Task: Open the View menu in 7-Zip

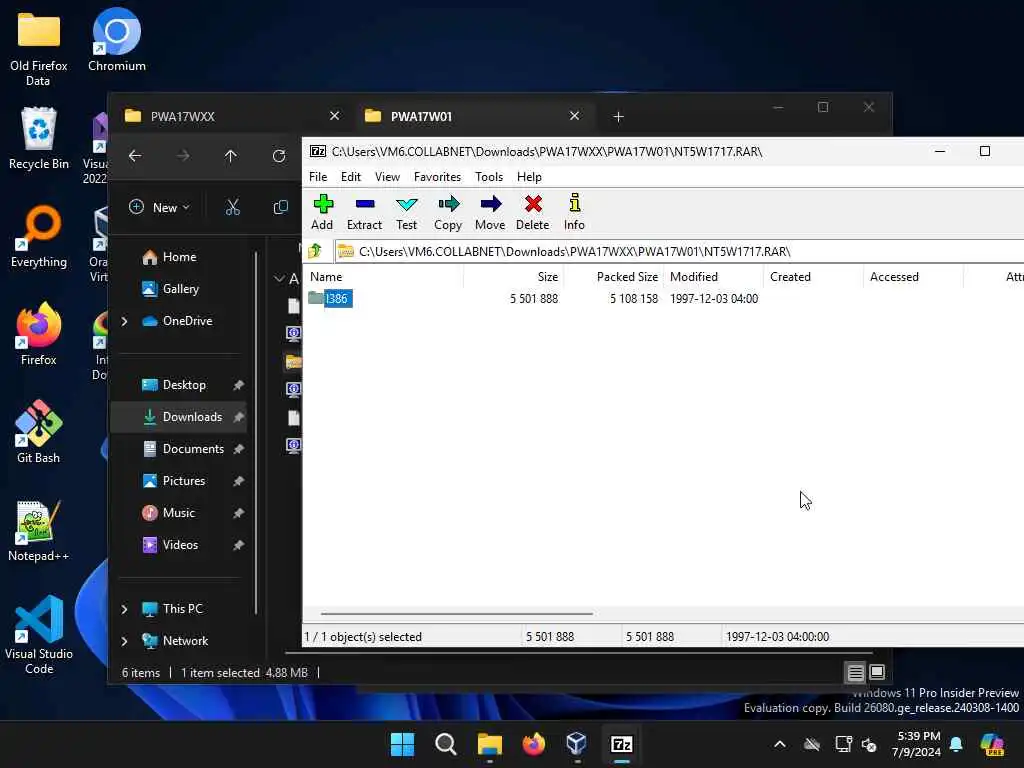Action: coord(387,177)
